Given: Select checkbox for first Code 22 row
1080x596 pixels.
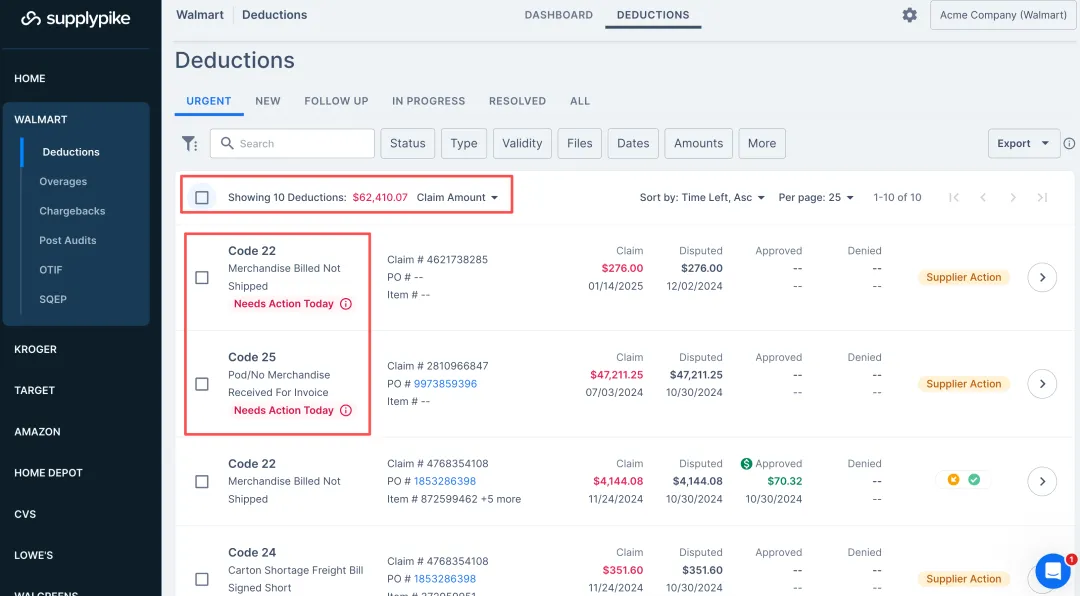Looking at the screenshot, I should (202, 277).
